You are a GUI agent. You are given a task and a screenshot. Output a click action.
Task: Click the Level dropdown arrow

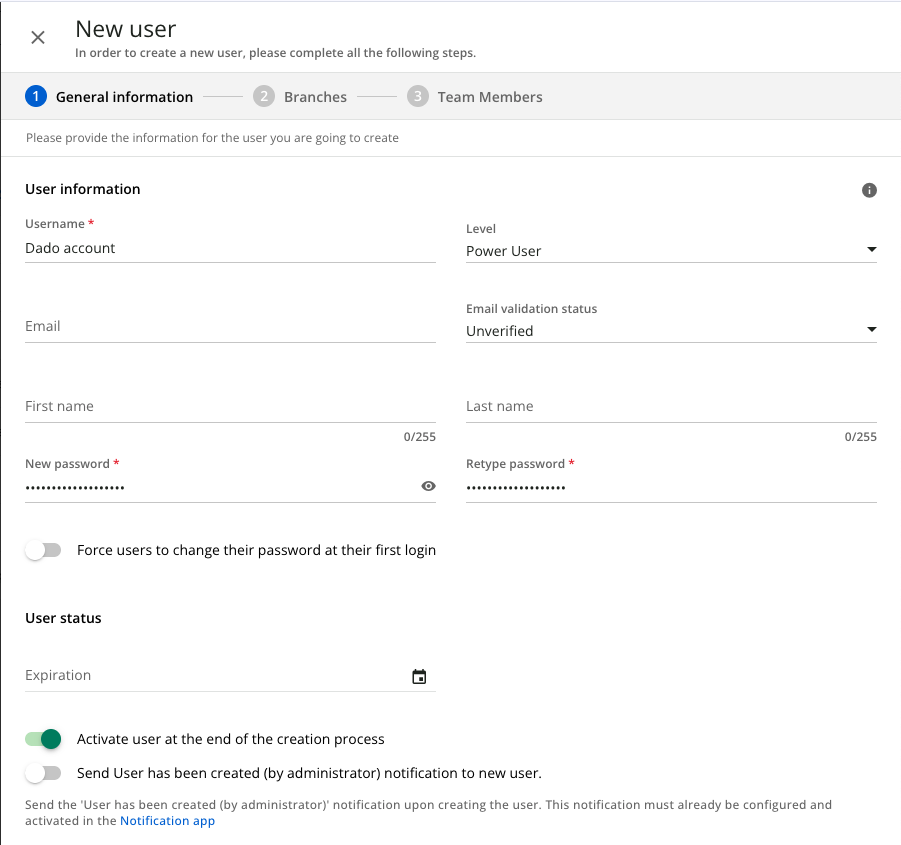click(871, 249)
